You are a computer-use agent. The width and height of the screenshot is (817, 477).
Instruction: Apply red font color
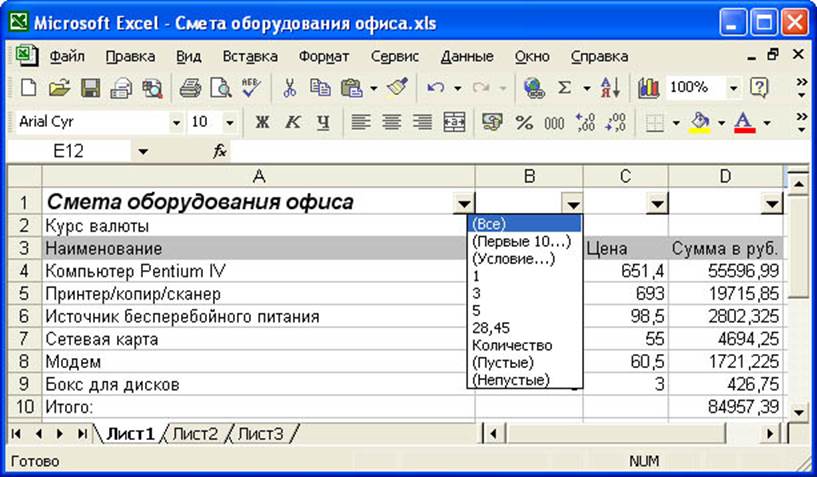click(x=745, y=123)
